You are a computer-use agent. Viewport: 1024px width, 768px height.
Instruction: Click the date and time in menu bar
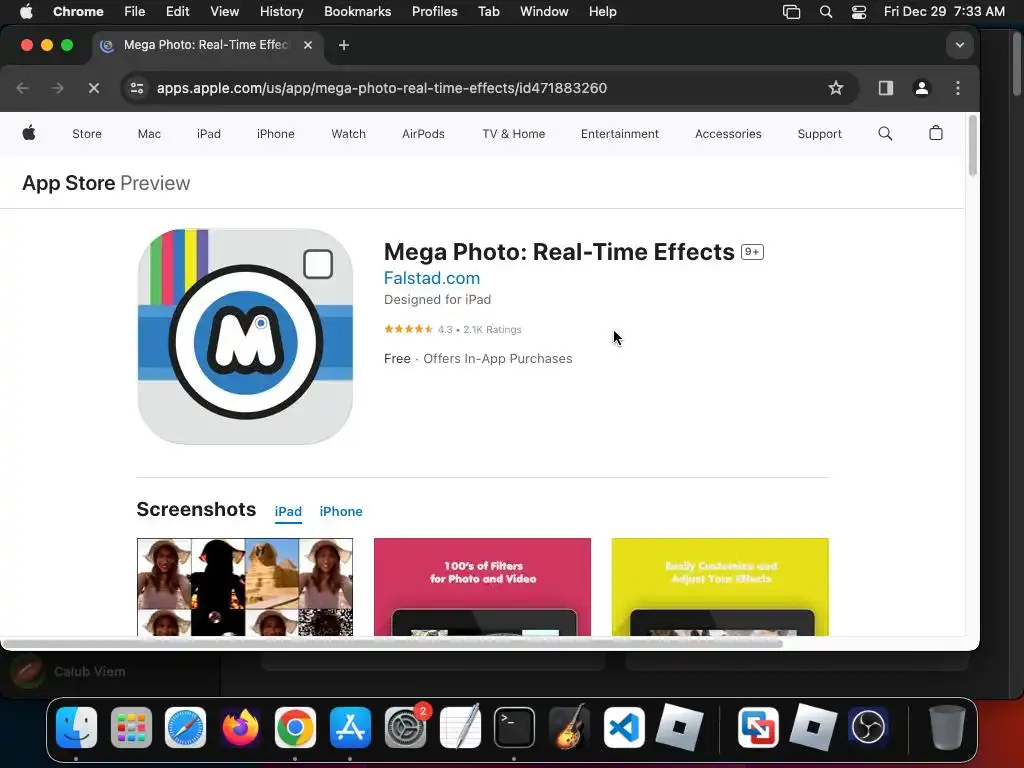tap(944, 12)
